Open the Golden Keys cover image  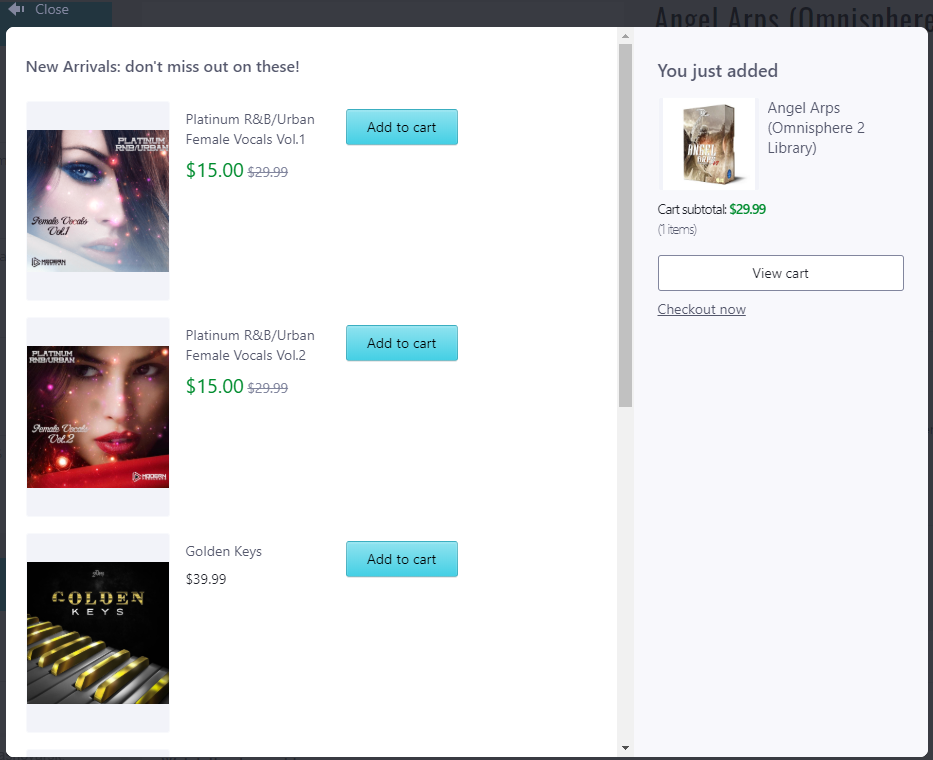98,633
